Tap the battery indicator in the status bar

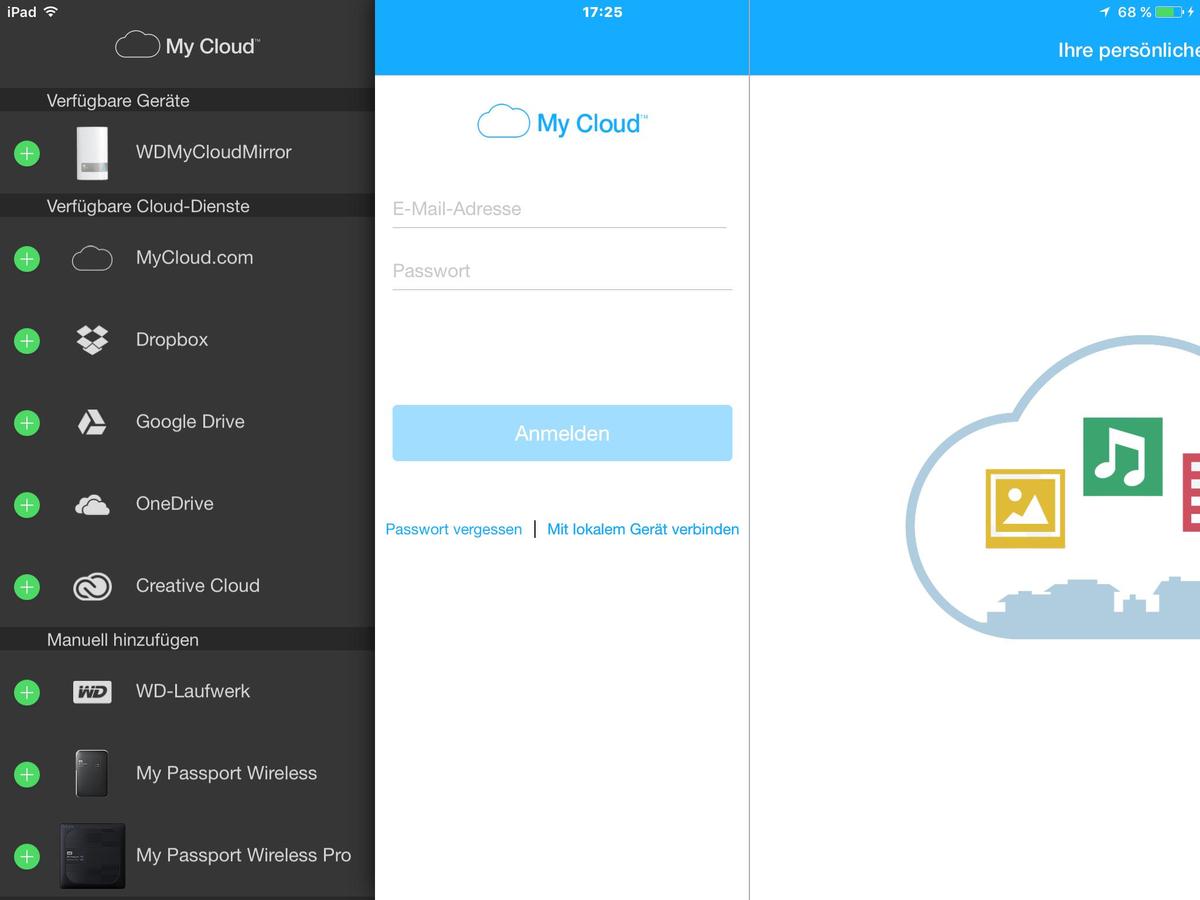point(1169,12)
